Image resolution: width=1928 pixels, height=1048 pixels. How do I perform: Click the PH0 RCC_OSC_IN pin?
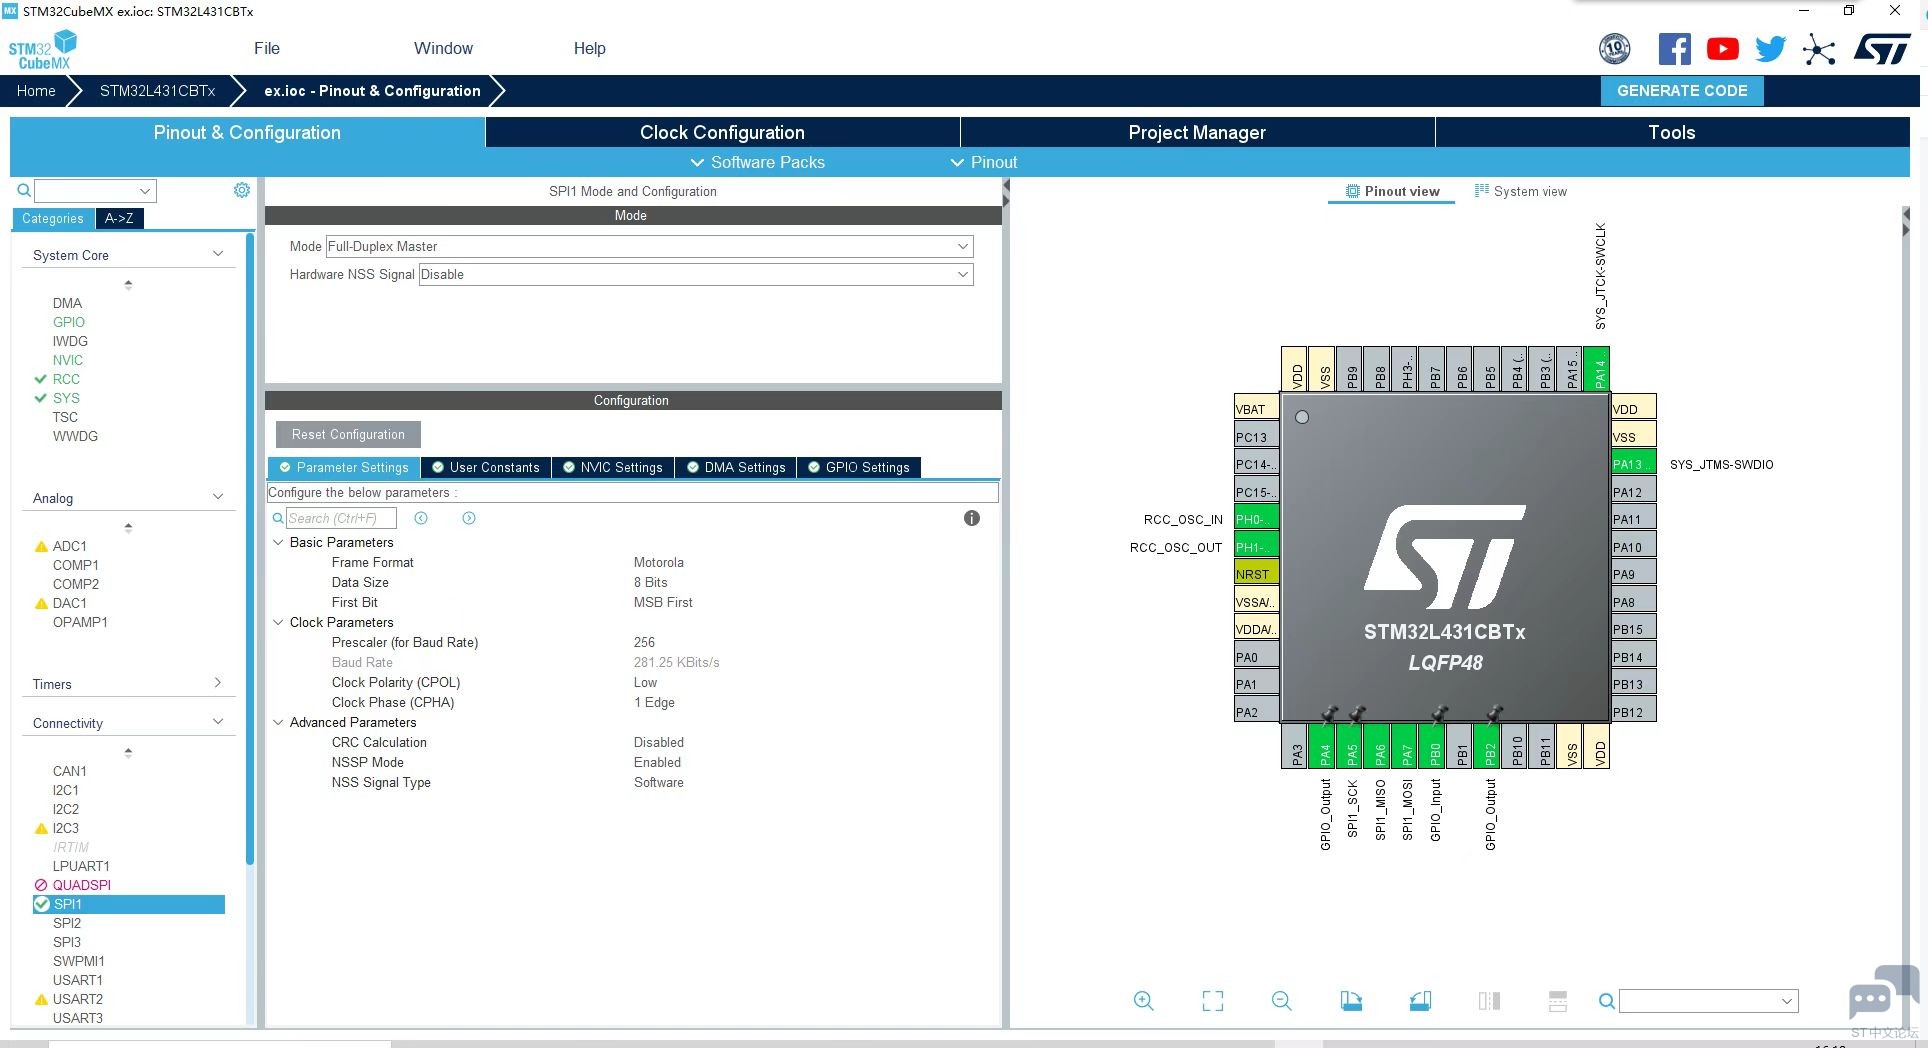1256,519
